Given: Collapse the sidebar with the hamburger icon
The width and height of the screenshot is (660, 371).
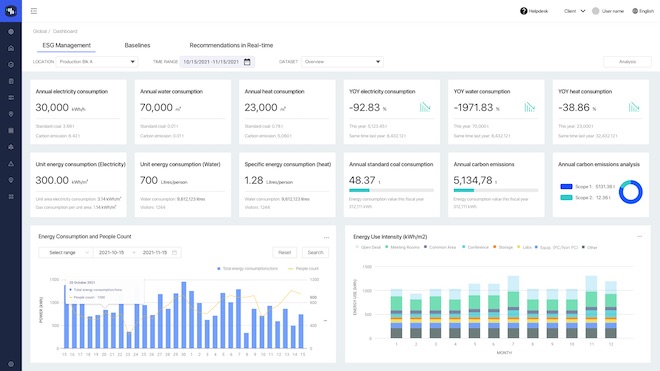Looking at the screenshot, I should coord(34,11).
